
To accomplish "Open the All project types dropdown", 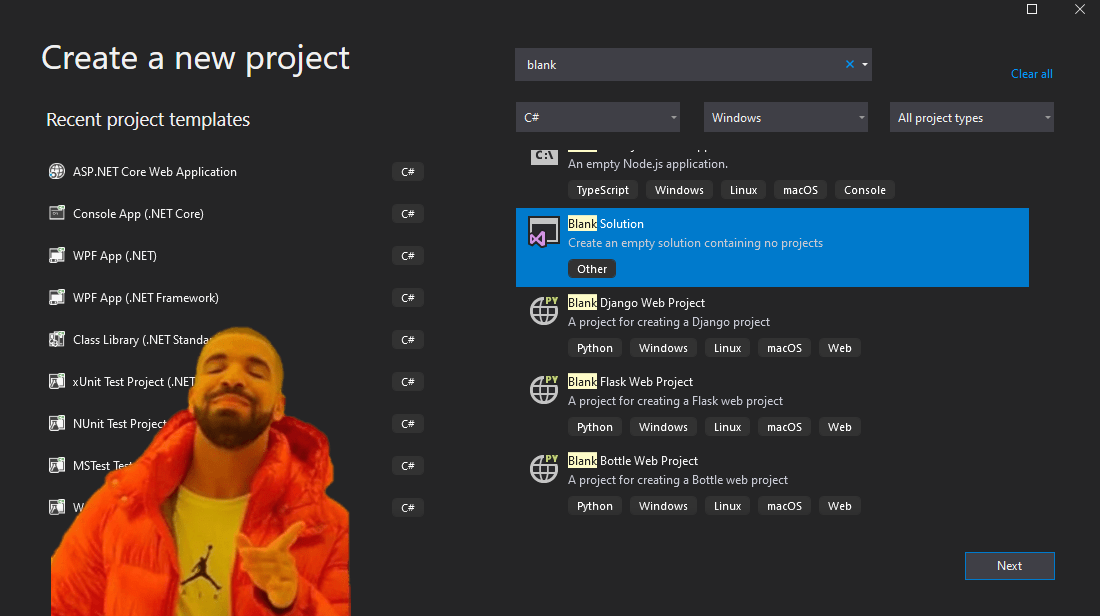I will coord(972,117).
